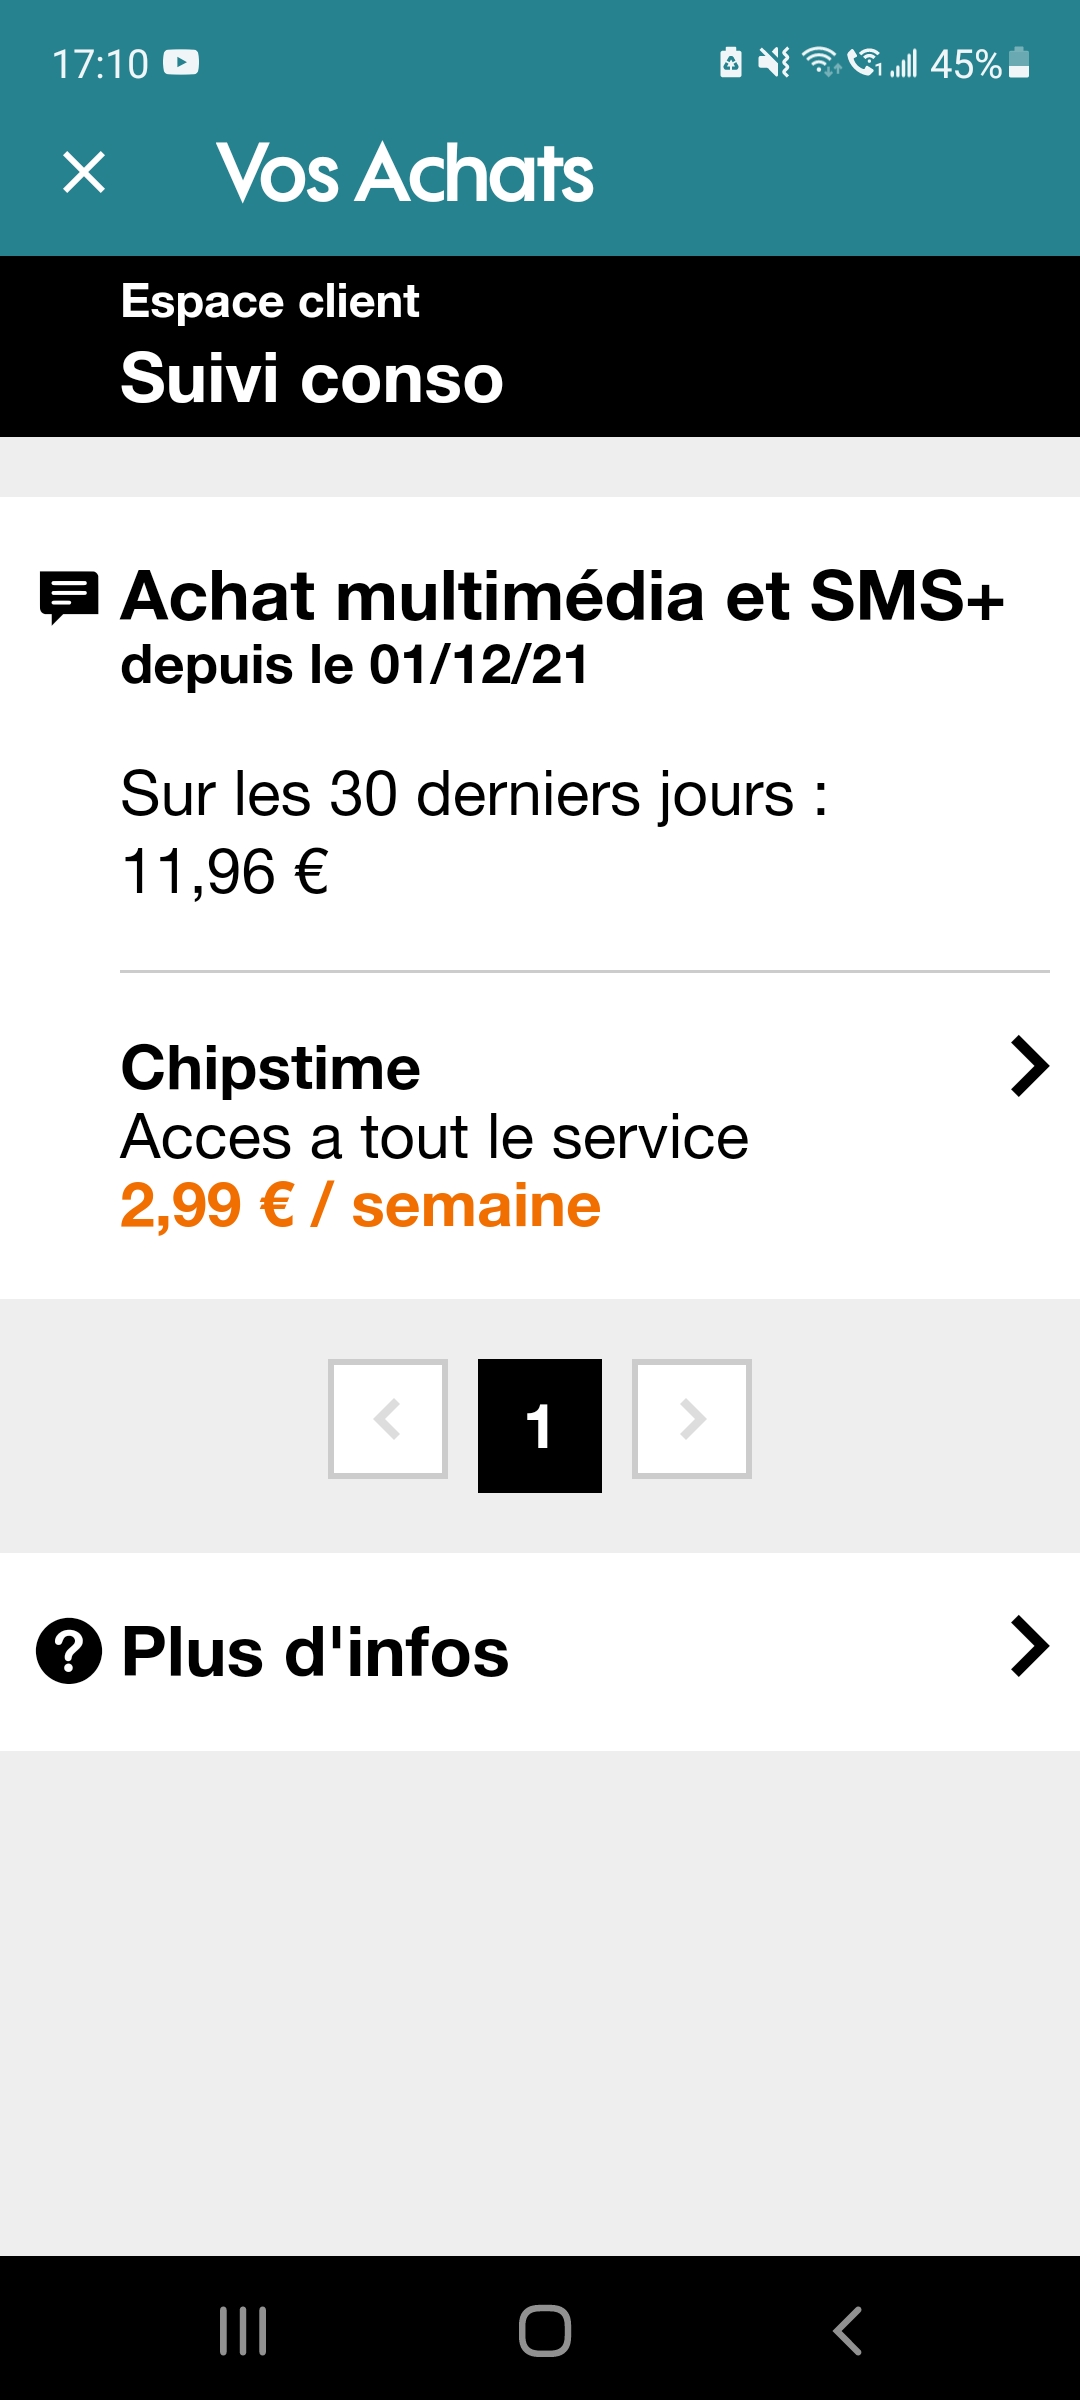
Task: Tap the Suivi conso header
Action: (x=312, y=379)
